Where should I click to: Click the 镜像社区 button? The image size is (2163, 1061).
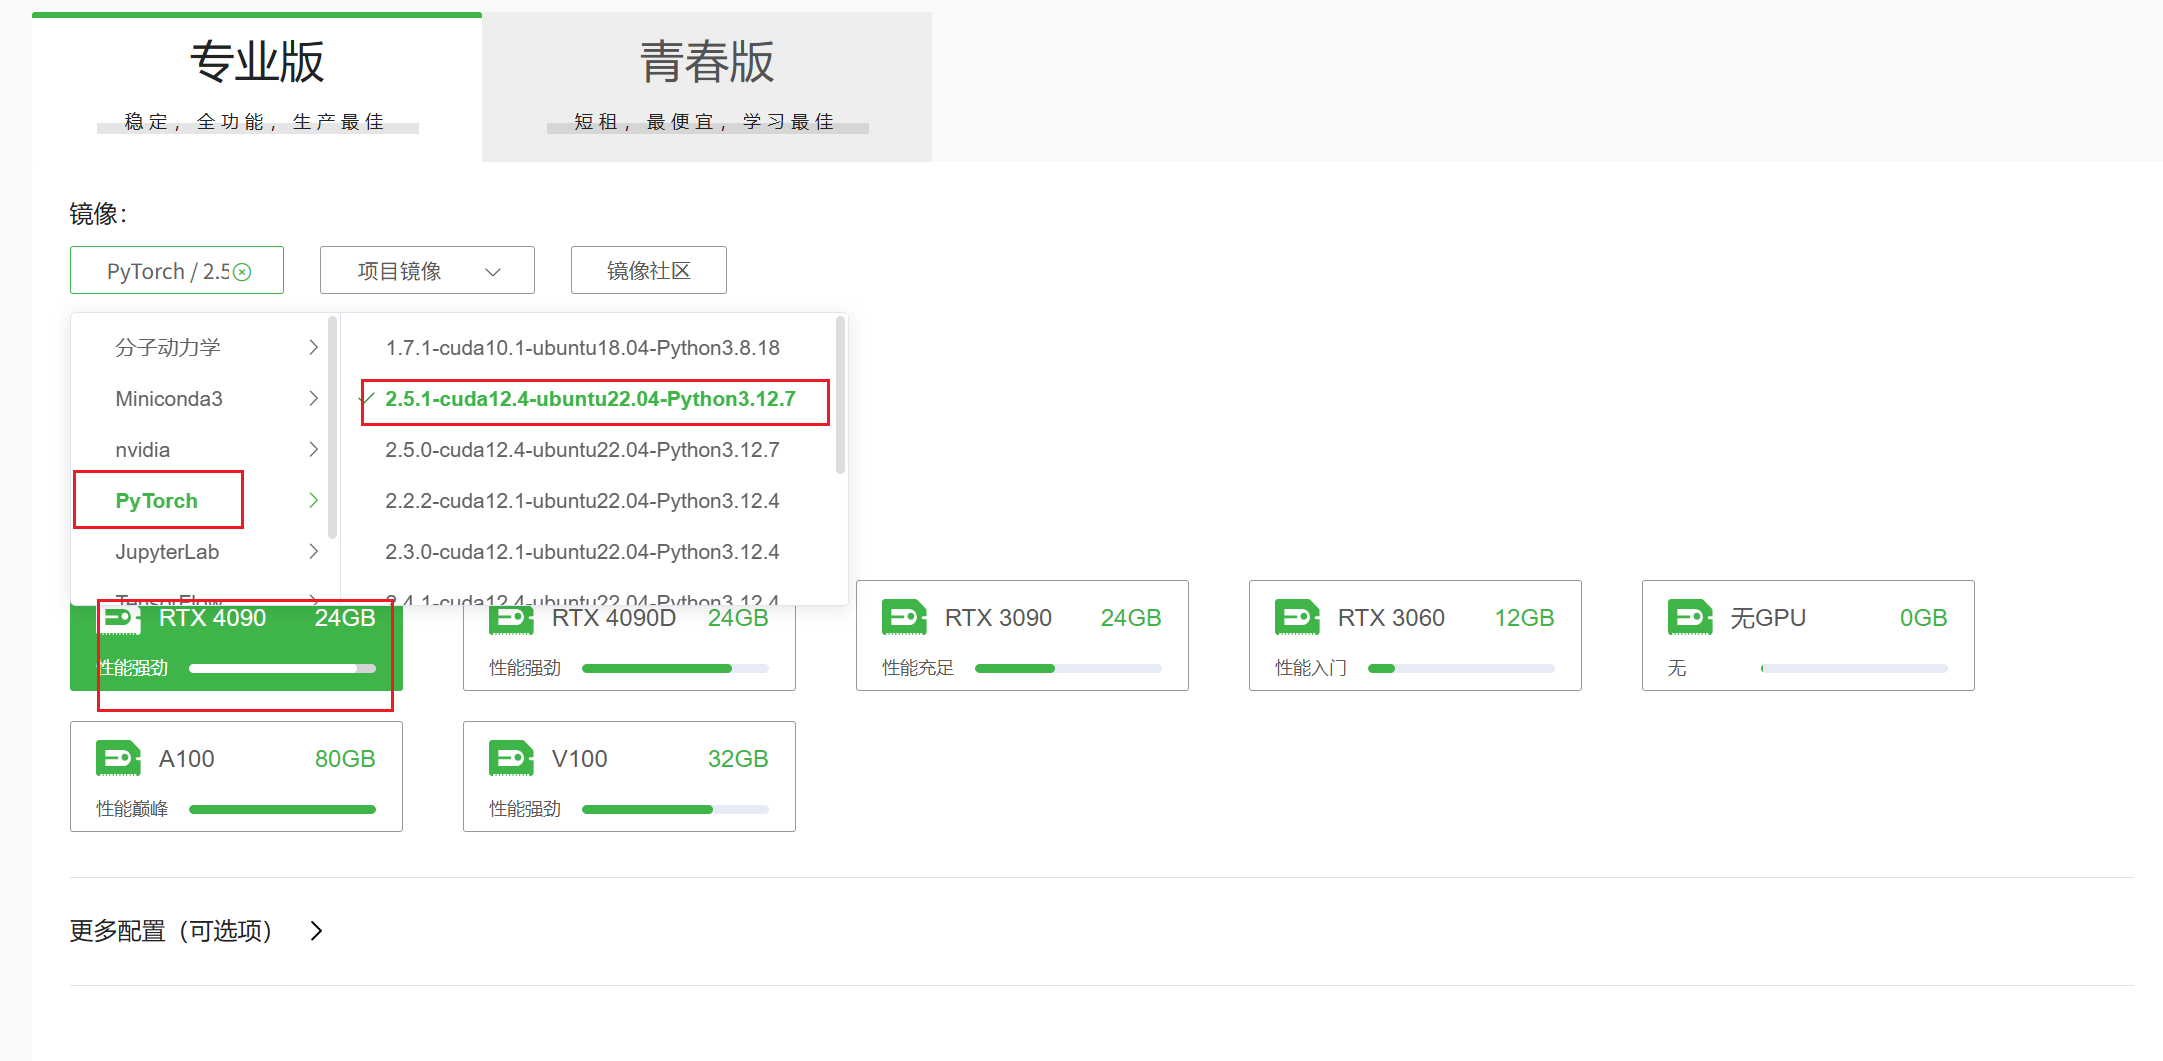point(649,271)
